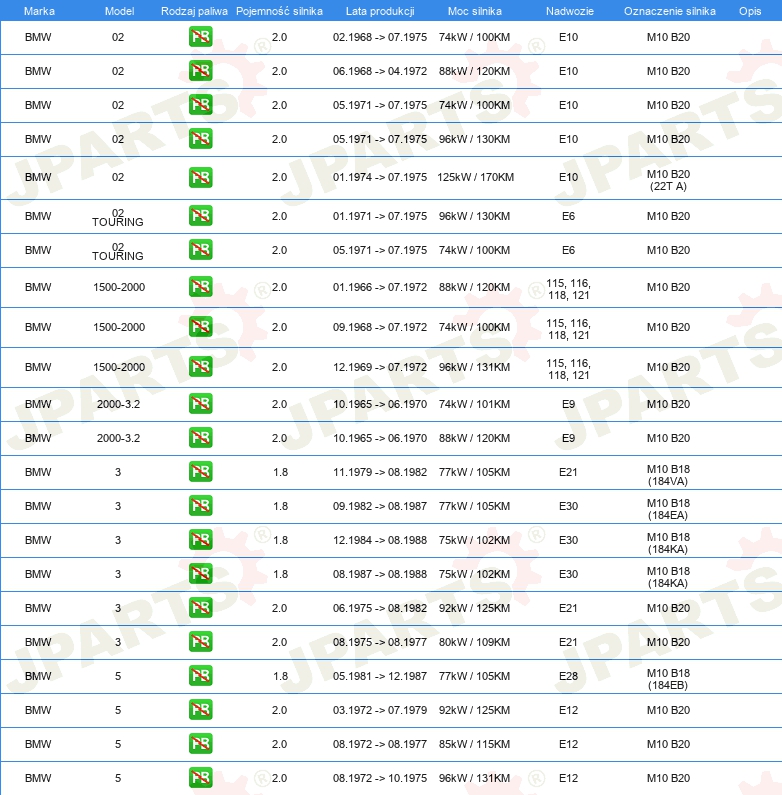Click the fuel icon in the 05.1971 -> 07.1975 130KM E10 row
Screen dimensions: 782x795
[x=200, y=139]
